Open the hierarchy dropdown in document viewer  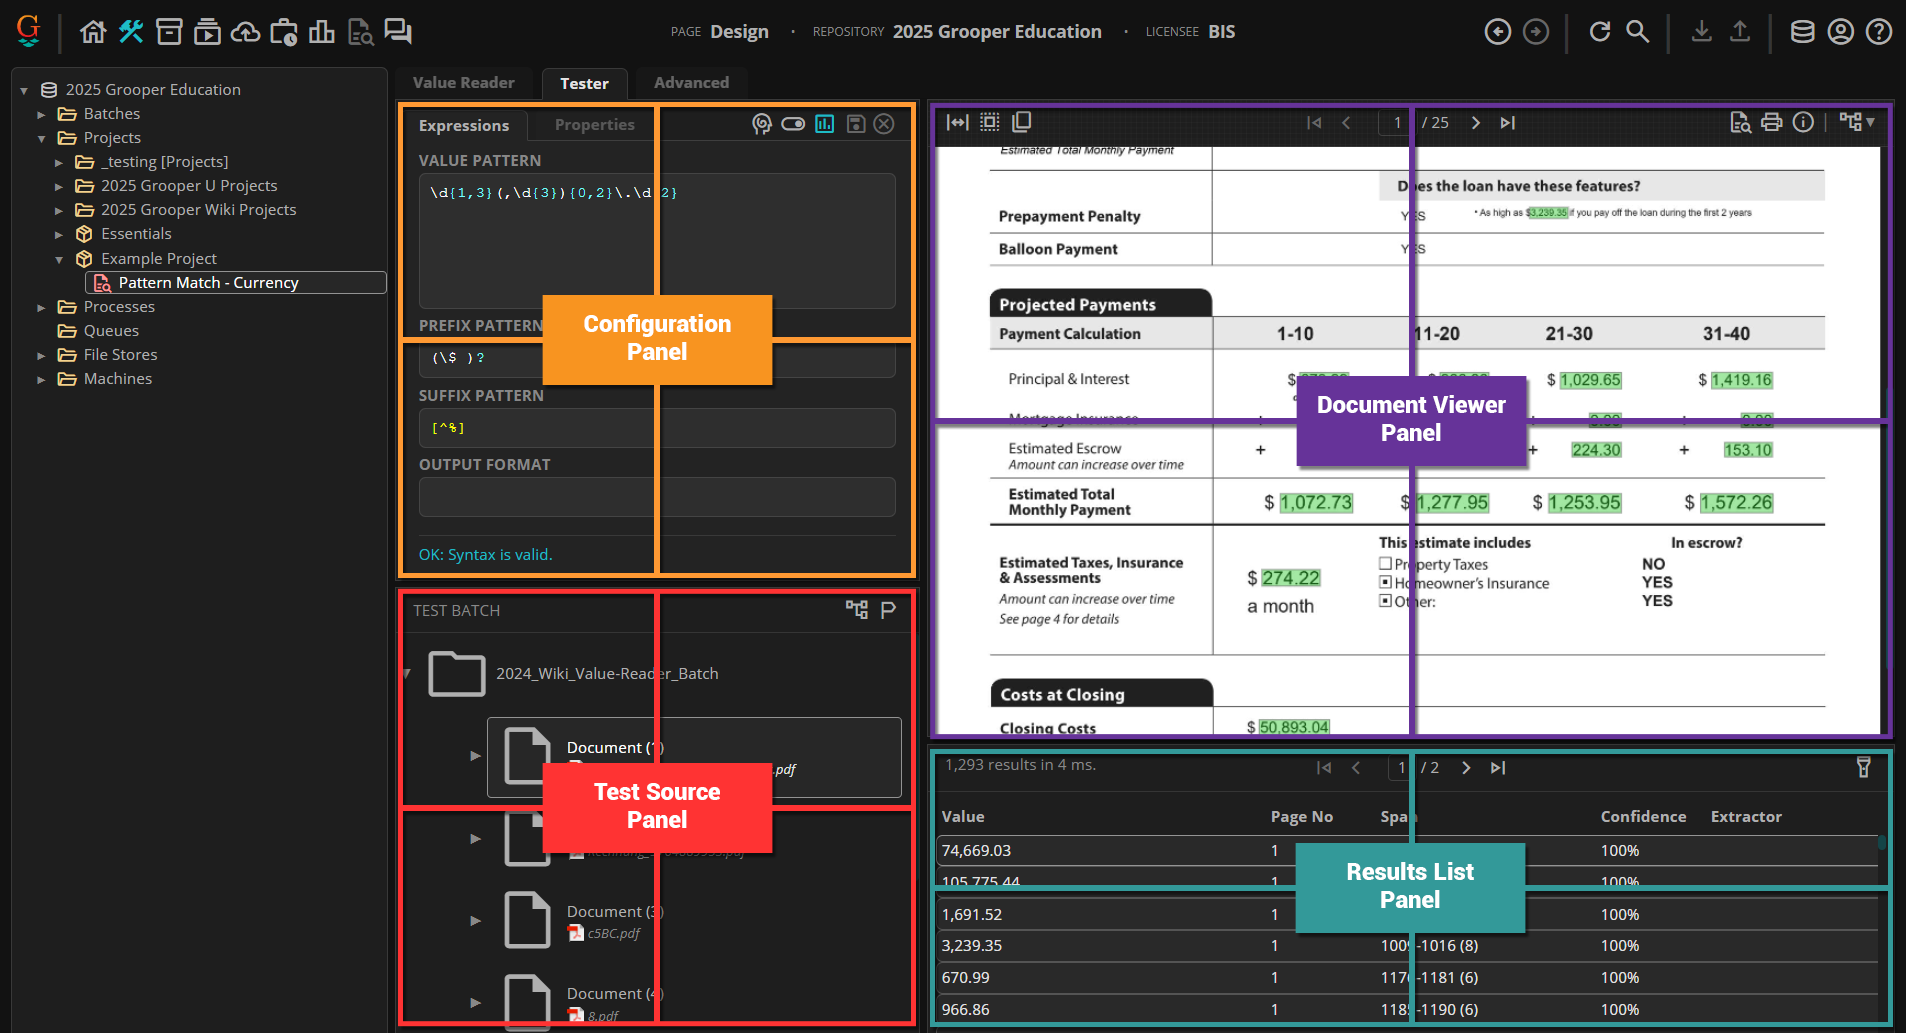[x=1857, y=122]
